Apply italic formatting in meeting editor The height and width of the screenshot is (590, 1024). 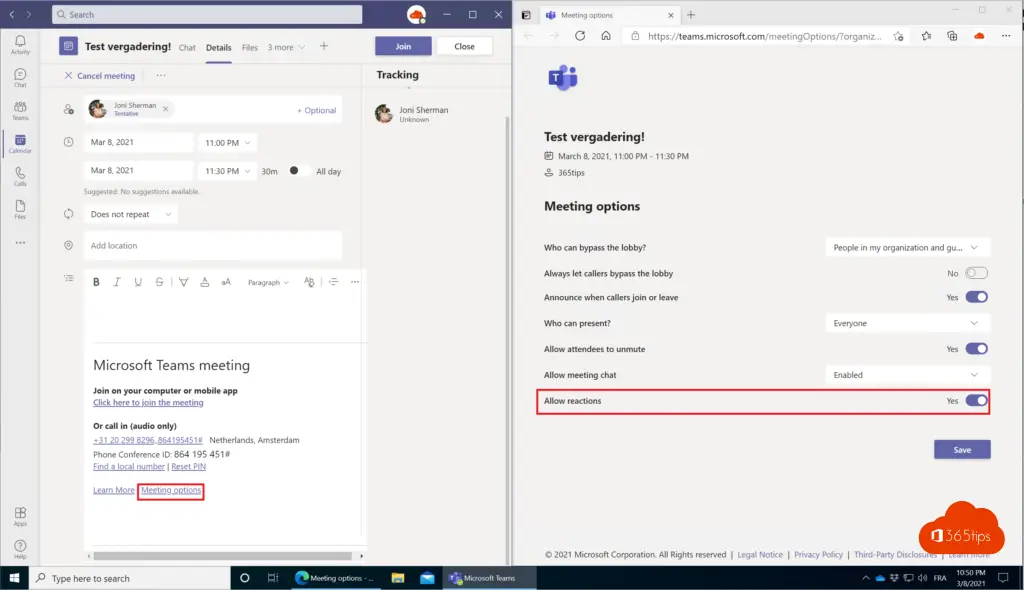coord(117,282)
